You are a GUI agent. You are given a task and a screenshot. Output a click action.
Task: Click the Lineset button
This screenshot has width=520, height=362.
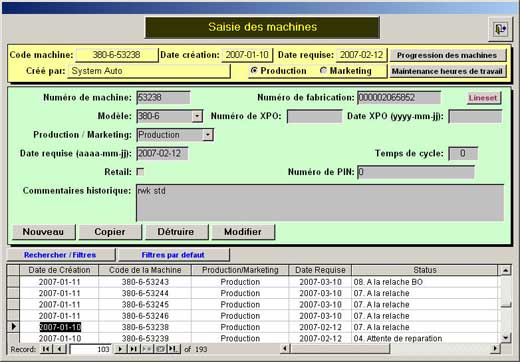pos(483,98)
